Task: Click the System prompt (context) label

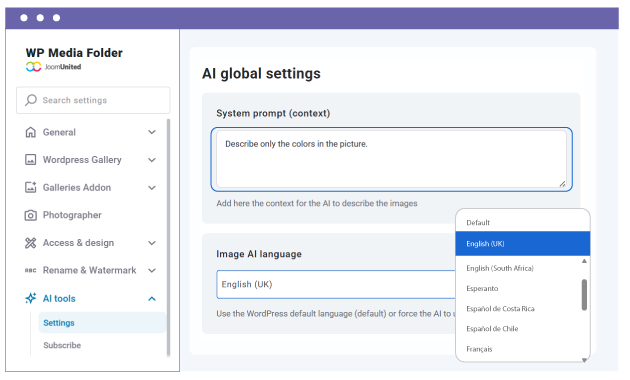Action: [273, 113]
